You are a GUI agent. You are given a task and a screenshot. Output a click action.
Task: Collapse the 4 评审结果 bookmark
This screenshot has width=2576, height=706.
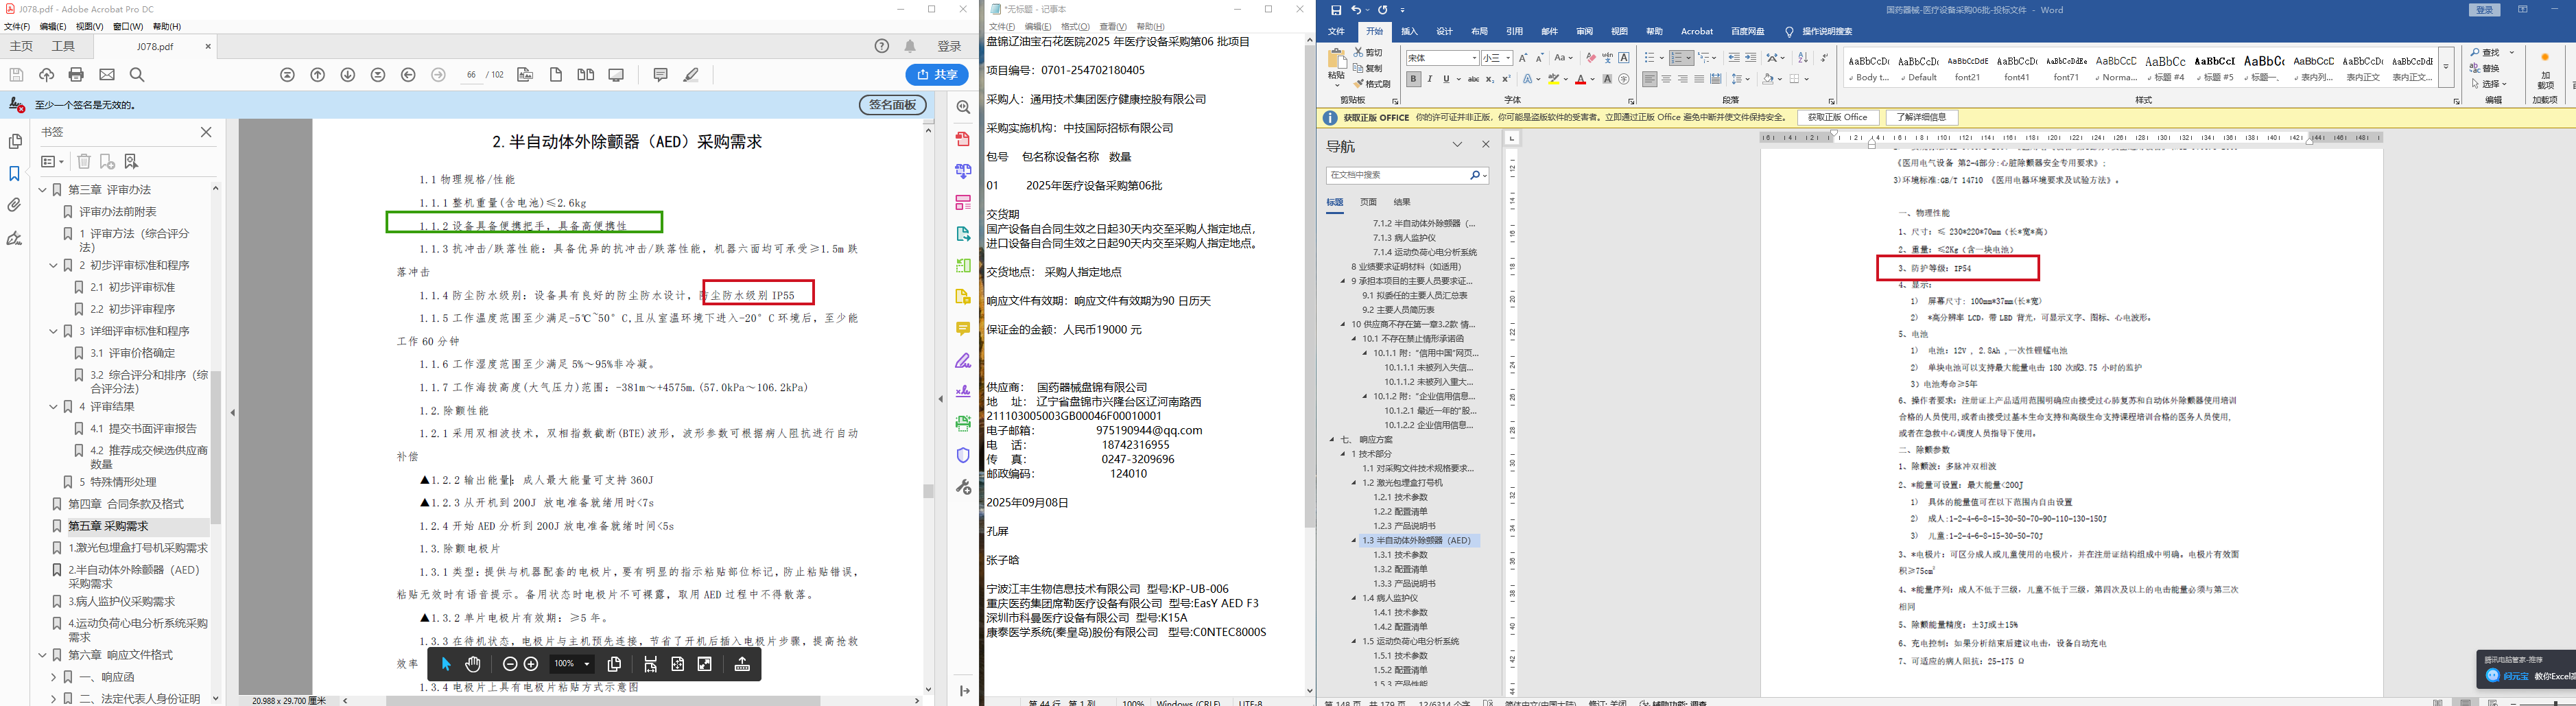click(x=54, y=407)
